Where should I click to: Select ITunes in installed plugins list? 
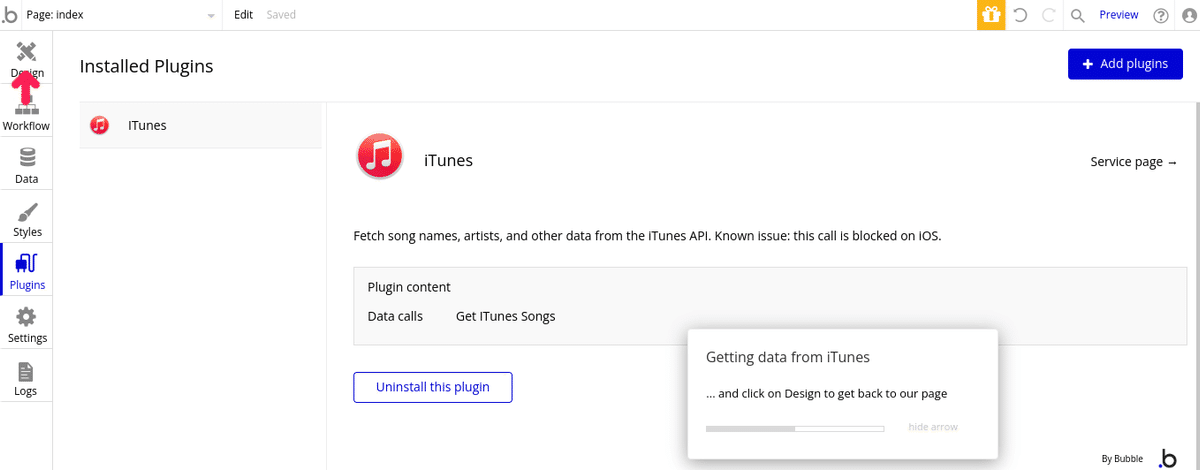(x=201, y=125)
